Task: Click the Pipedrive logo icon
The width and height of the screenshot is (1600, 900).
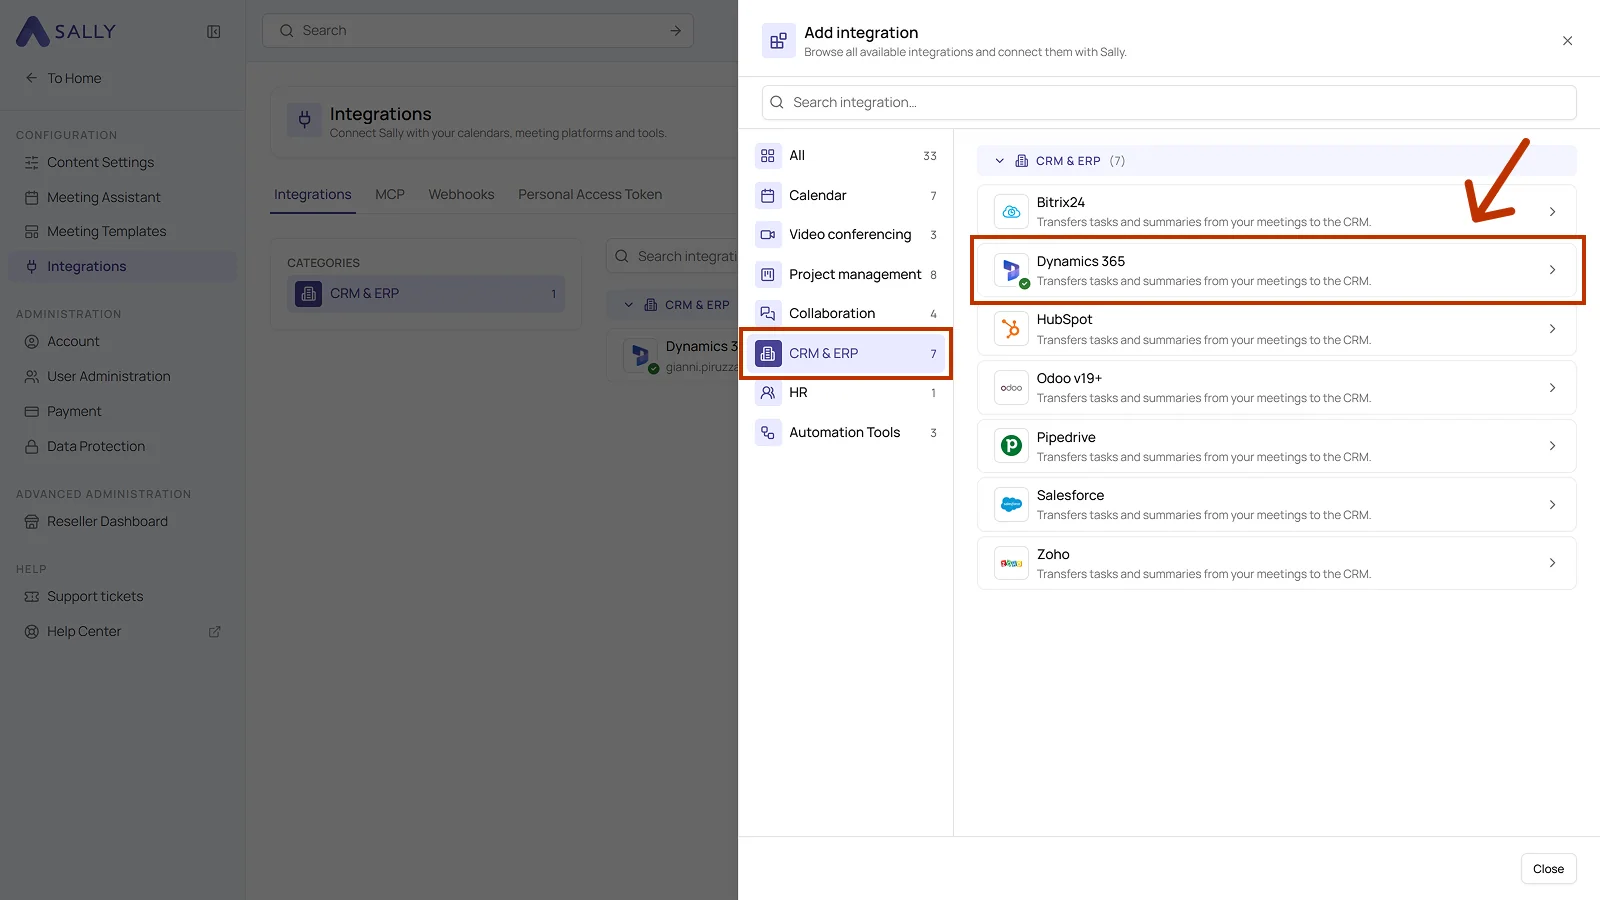Action: click(x=1011, y=446)
